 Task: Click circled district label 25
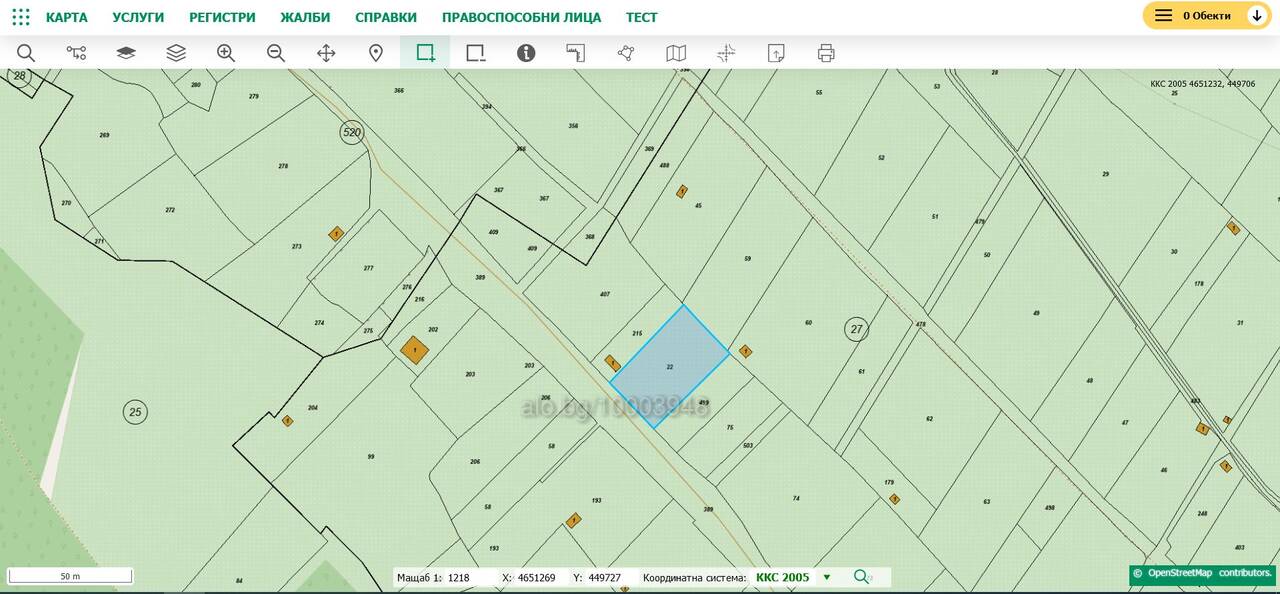pyautogui.click(x=135, y=411)
